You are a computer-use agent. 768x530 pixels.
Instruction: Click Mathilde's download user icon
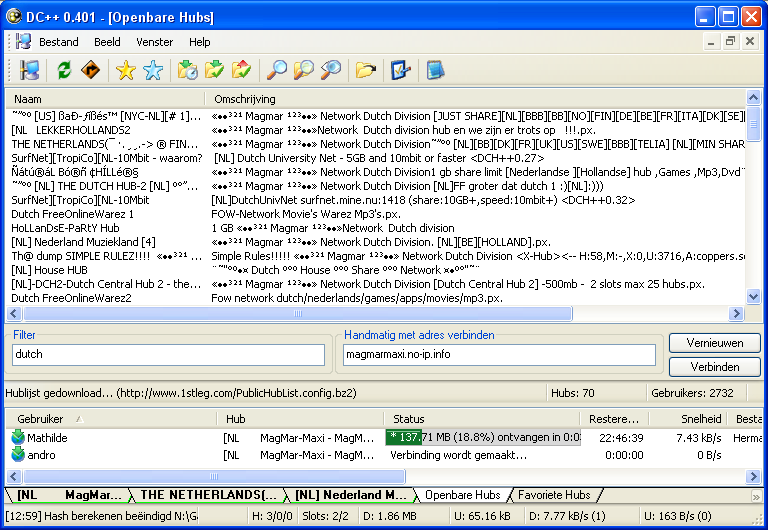(x=18, y=437)
